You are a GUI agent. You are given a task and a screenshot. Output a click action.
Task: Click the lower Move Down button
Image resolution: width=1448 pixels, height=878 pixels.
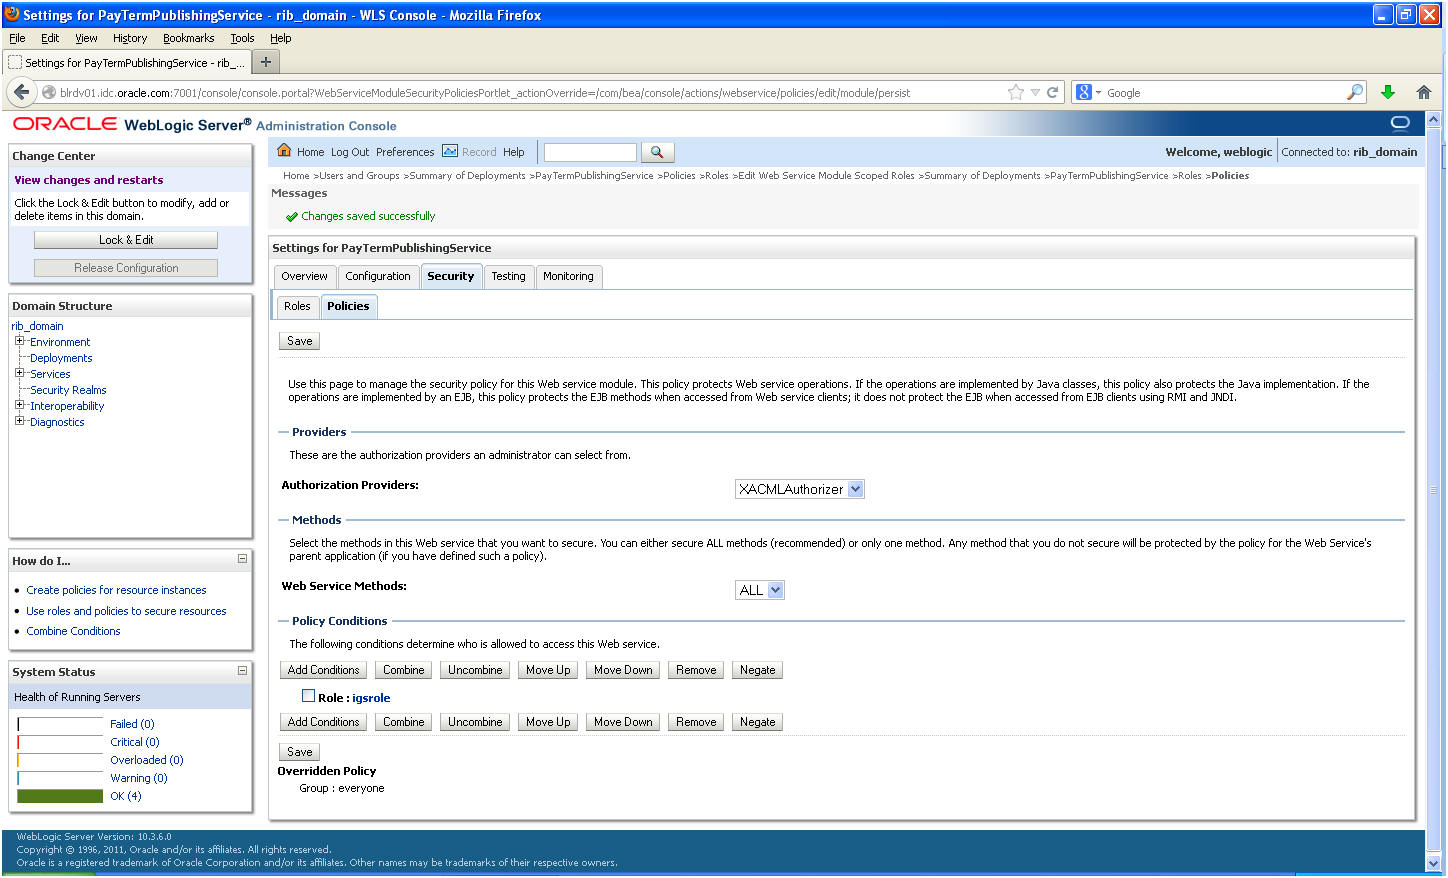[x=623, y=722]
